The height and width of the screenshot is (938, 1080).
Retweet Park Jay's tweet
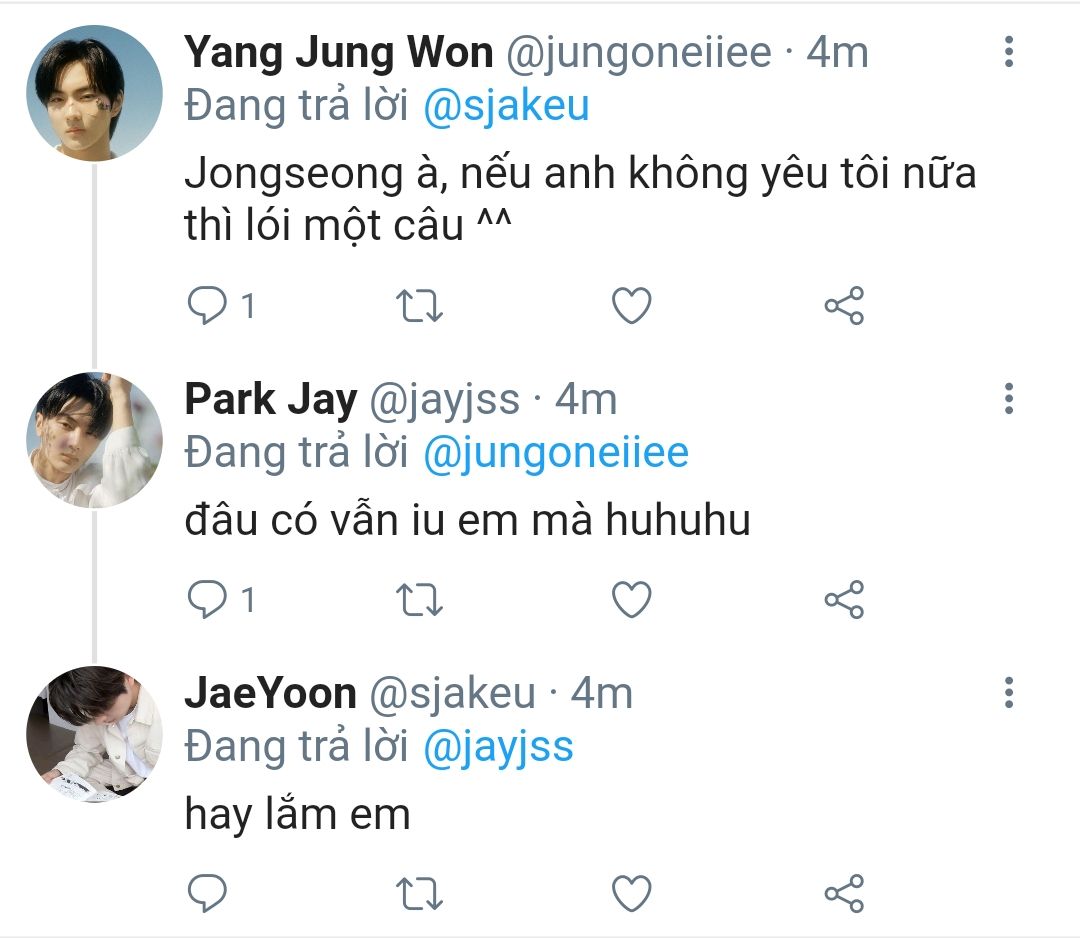pos(420,599)
